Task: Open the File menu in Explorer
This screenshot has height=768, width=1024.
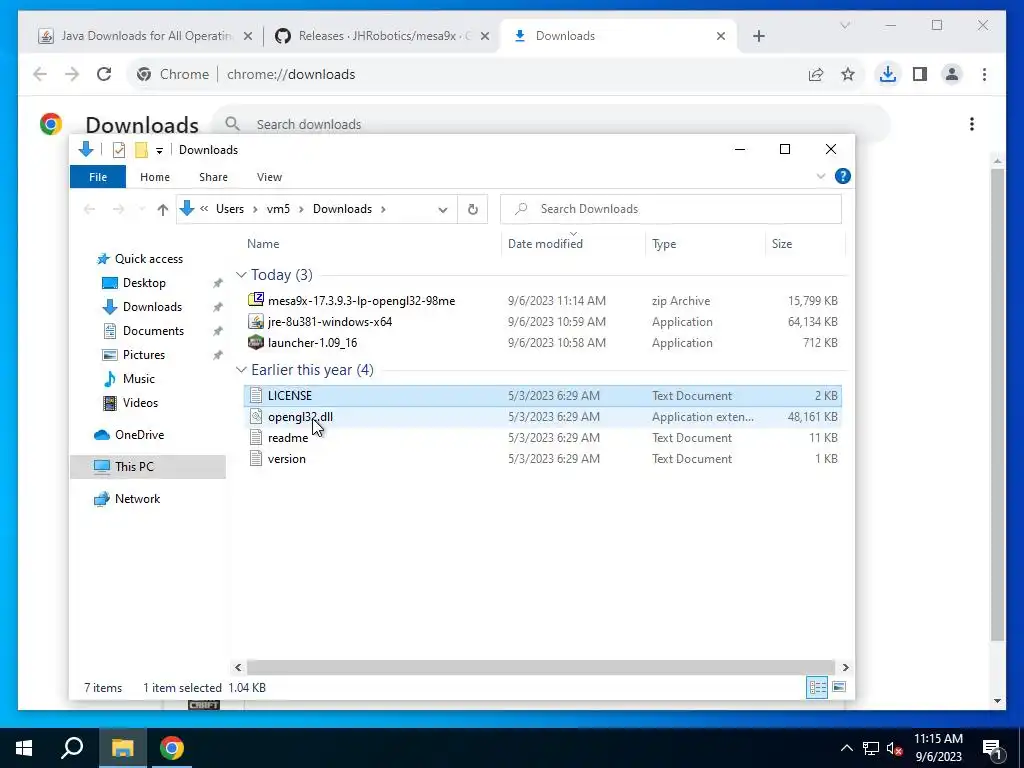Action: 98,177
